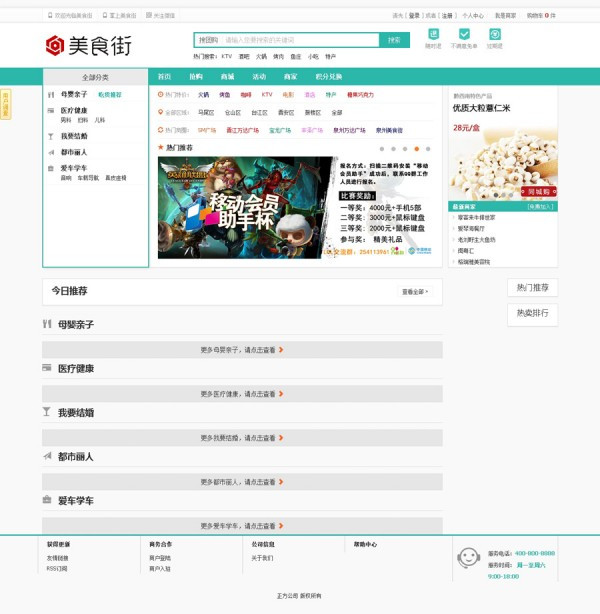This screenshot has height=614, width=600.
Task: Select third dot of the product image slider
Action: pos(511,195)
